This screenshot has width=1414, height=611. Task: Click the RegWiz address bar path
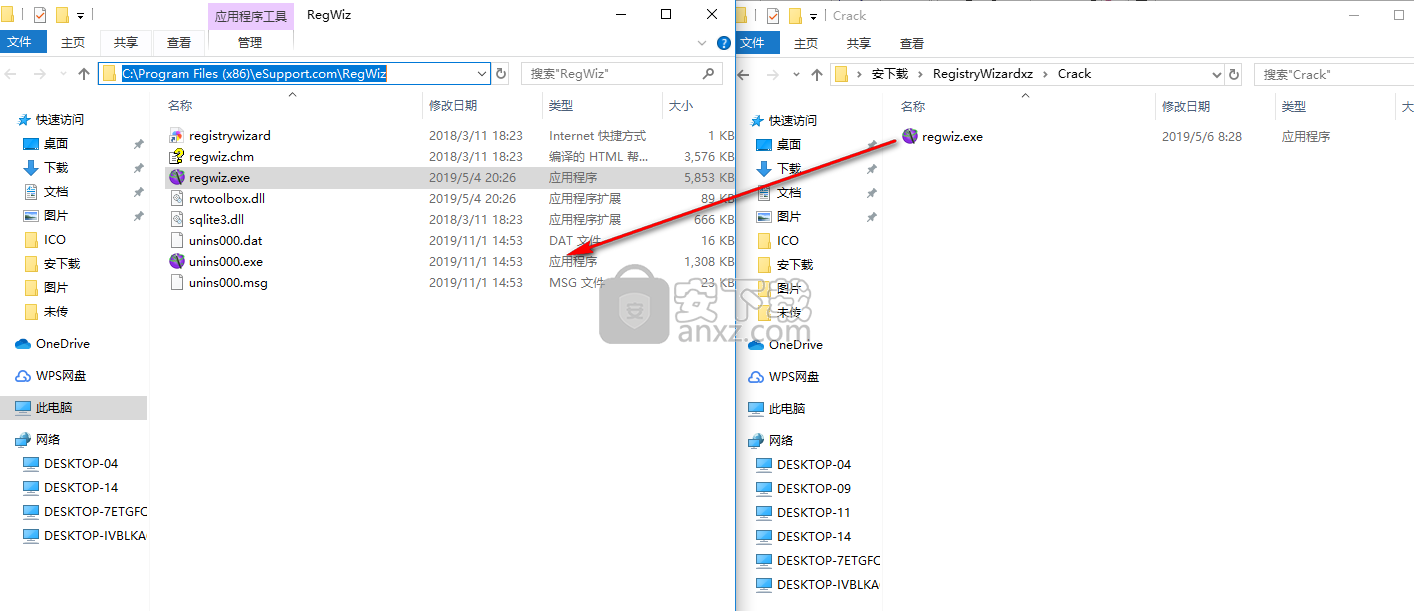click(x=254, y=73)
